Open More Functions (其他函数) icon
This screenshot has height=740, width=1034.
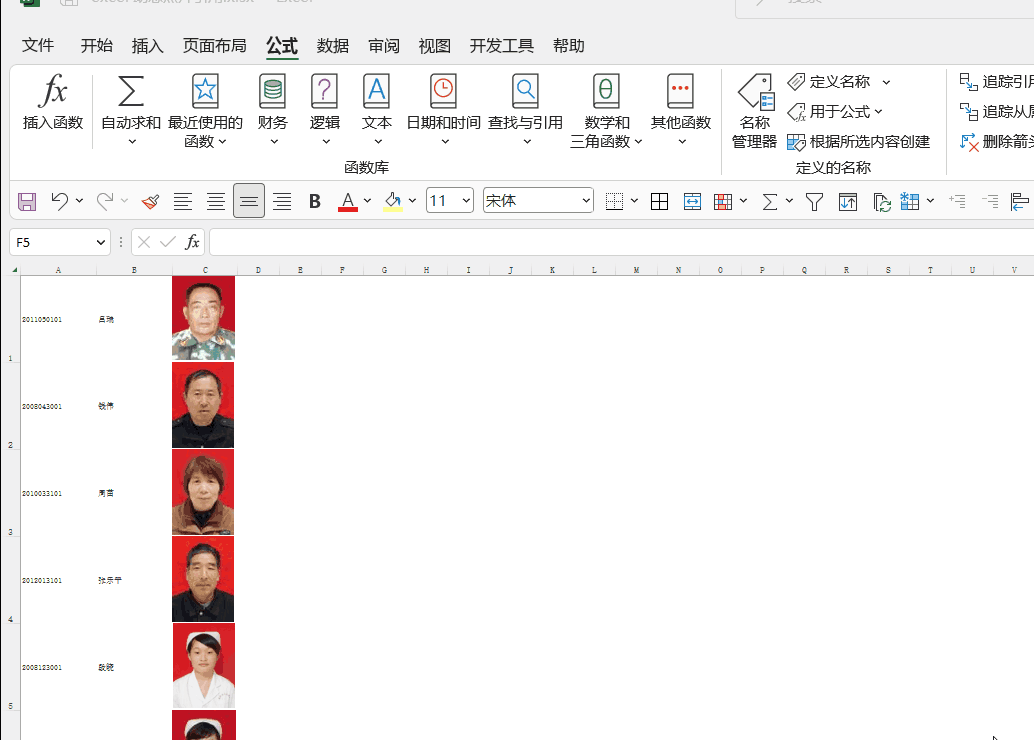(680, 90)
